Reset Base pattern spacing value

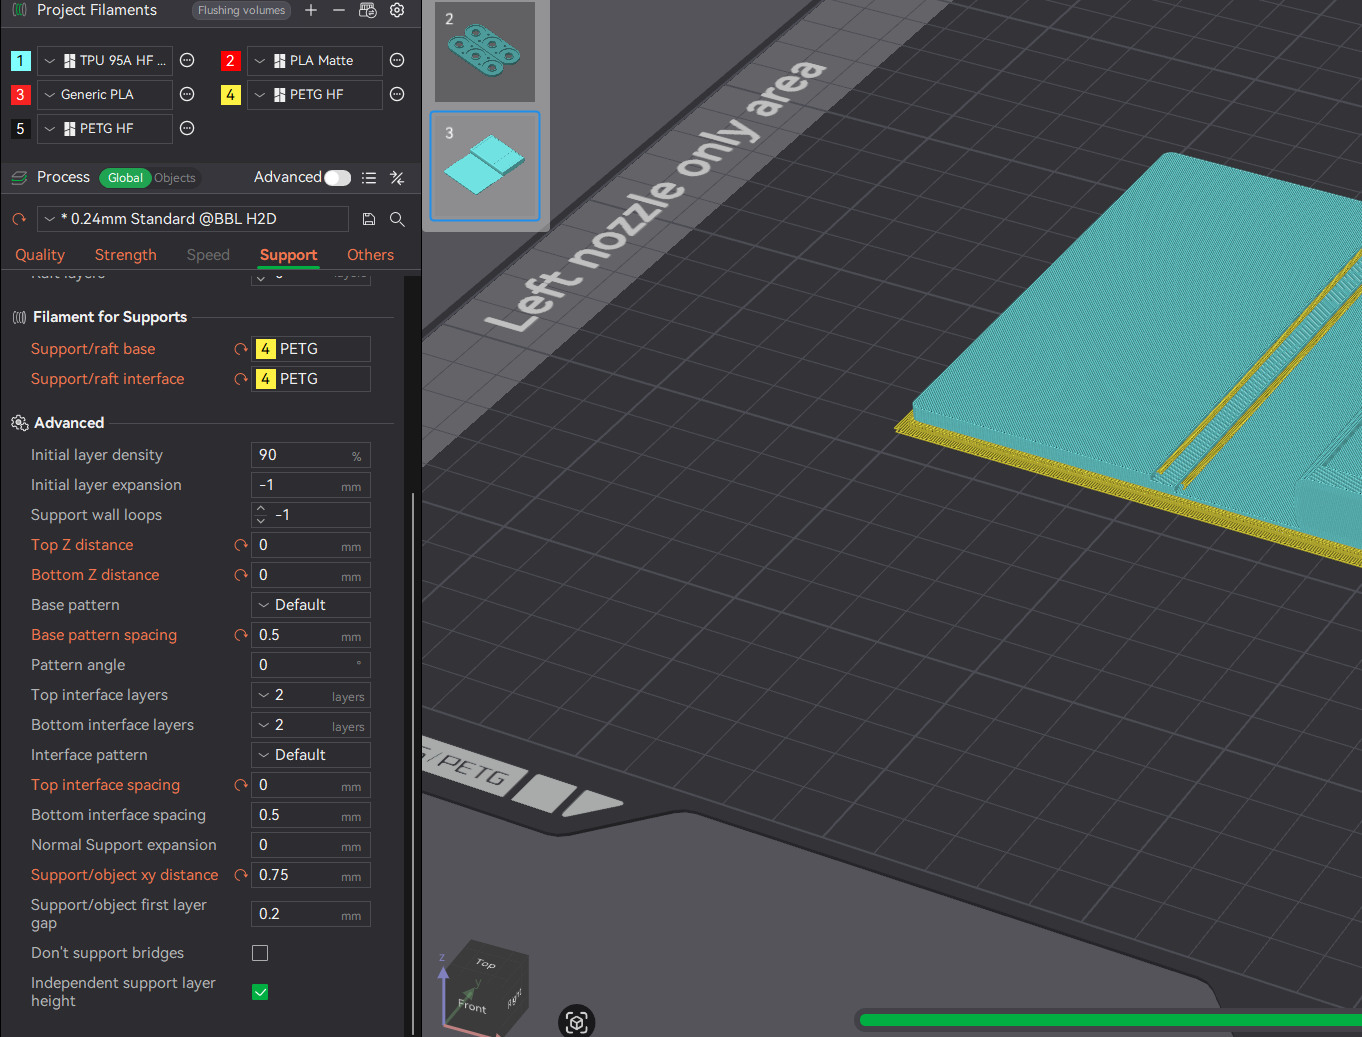pos(240,635)
